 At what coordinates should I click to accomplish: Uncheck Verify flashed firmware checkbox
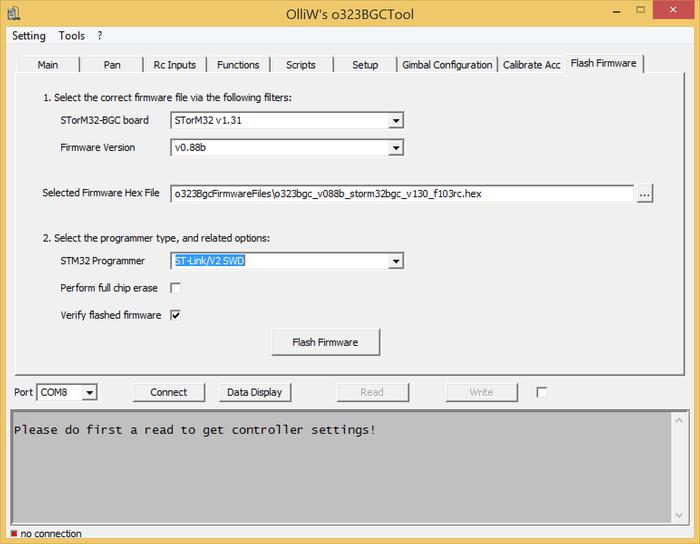point(175,315)
